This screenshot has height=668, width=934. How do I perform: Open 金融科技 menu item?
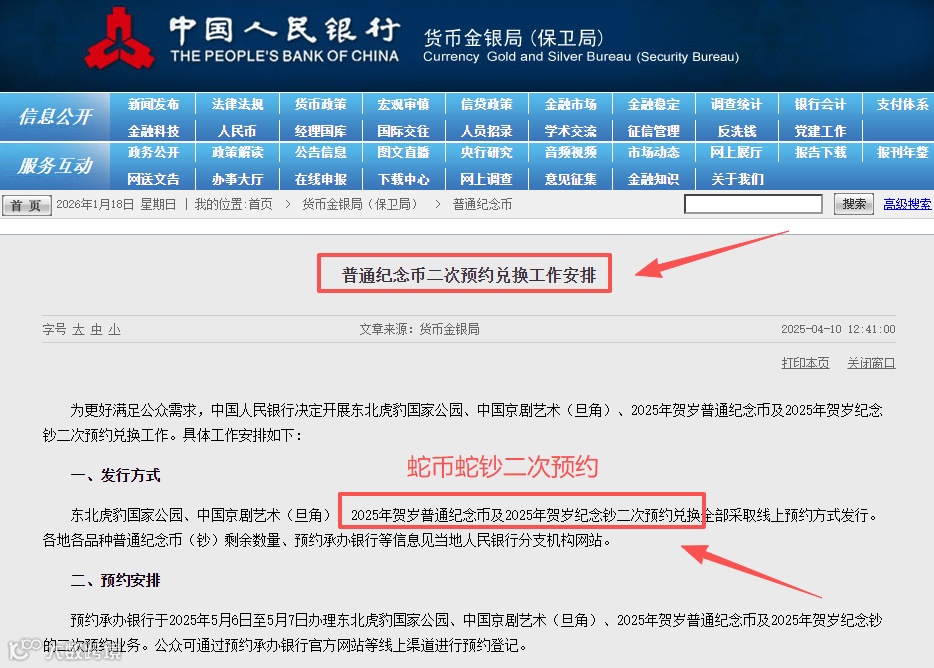coord(153,131)
